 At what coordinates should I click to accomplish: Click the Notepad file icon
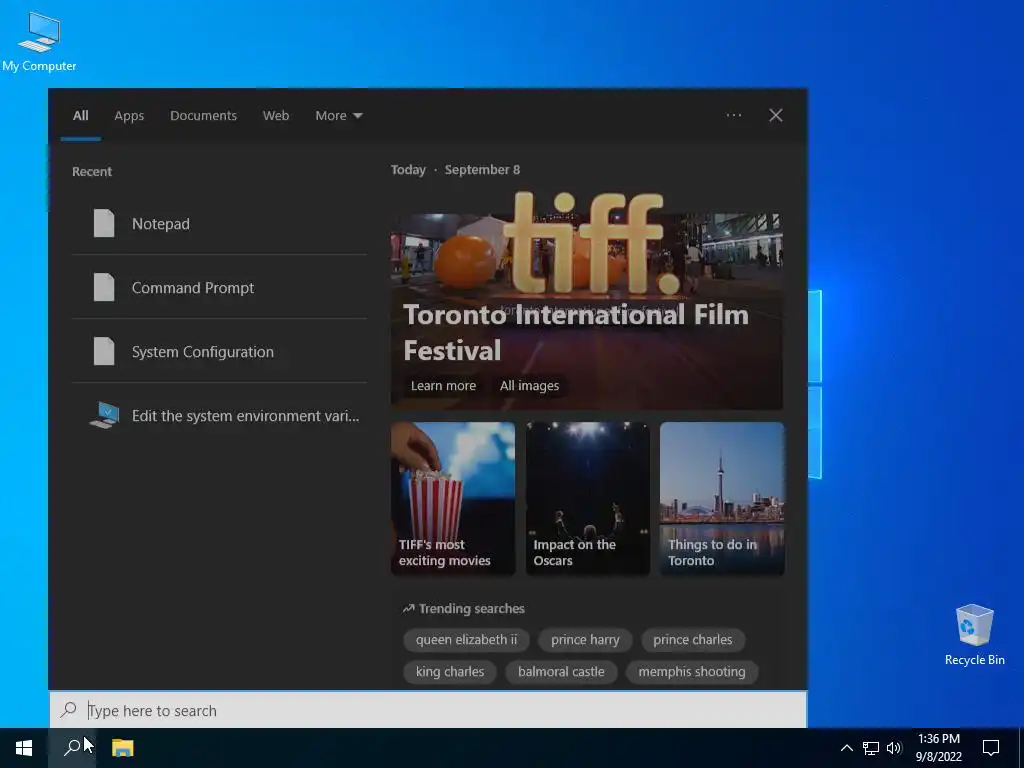(x=104, y=223)
